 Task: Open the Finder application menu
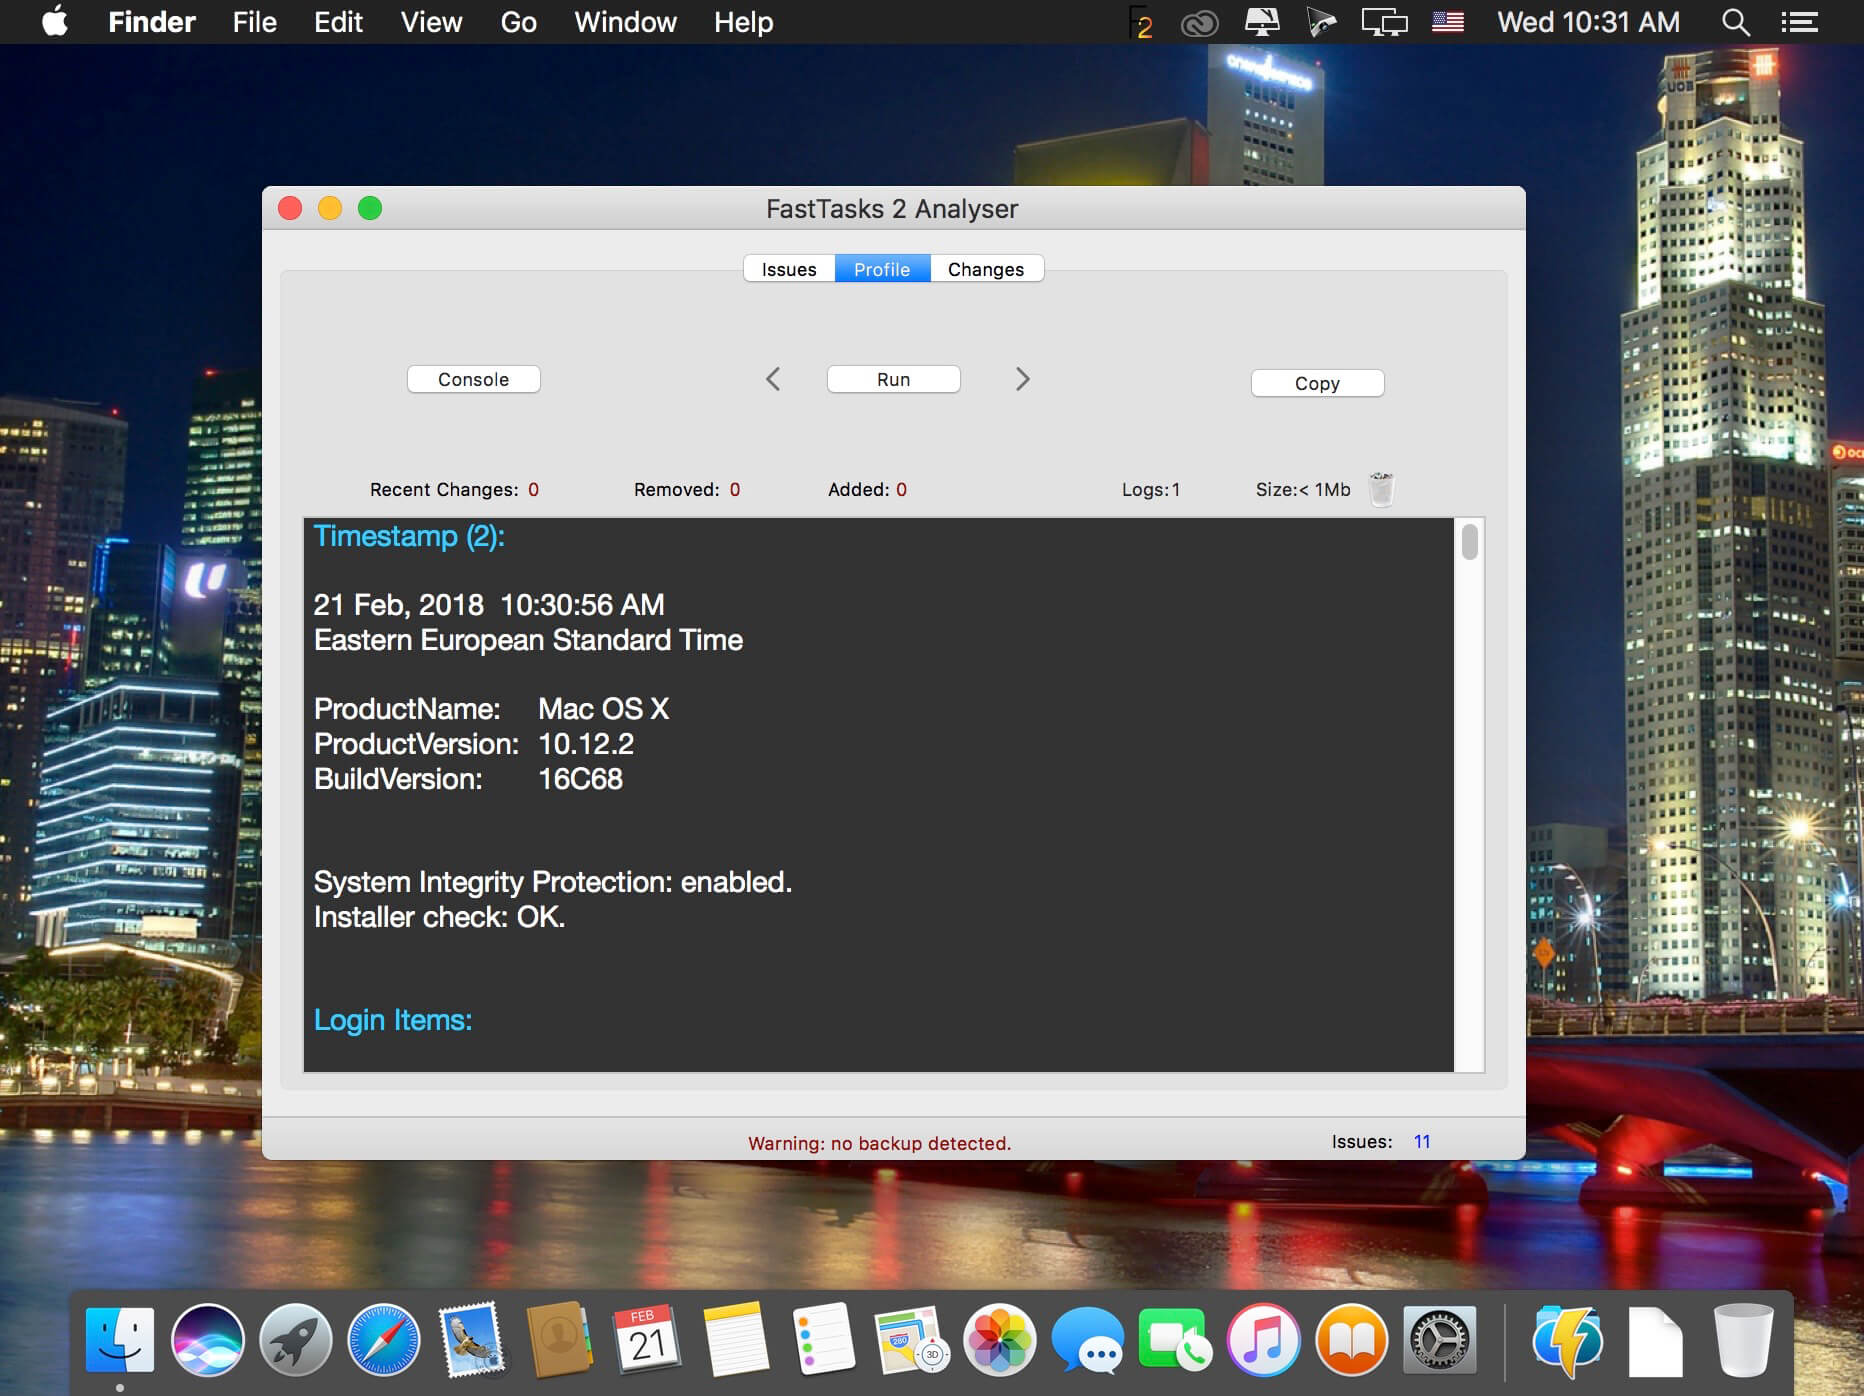coord(152,22)
